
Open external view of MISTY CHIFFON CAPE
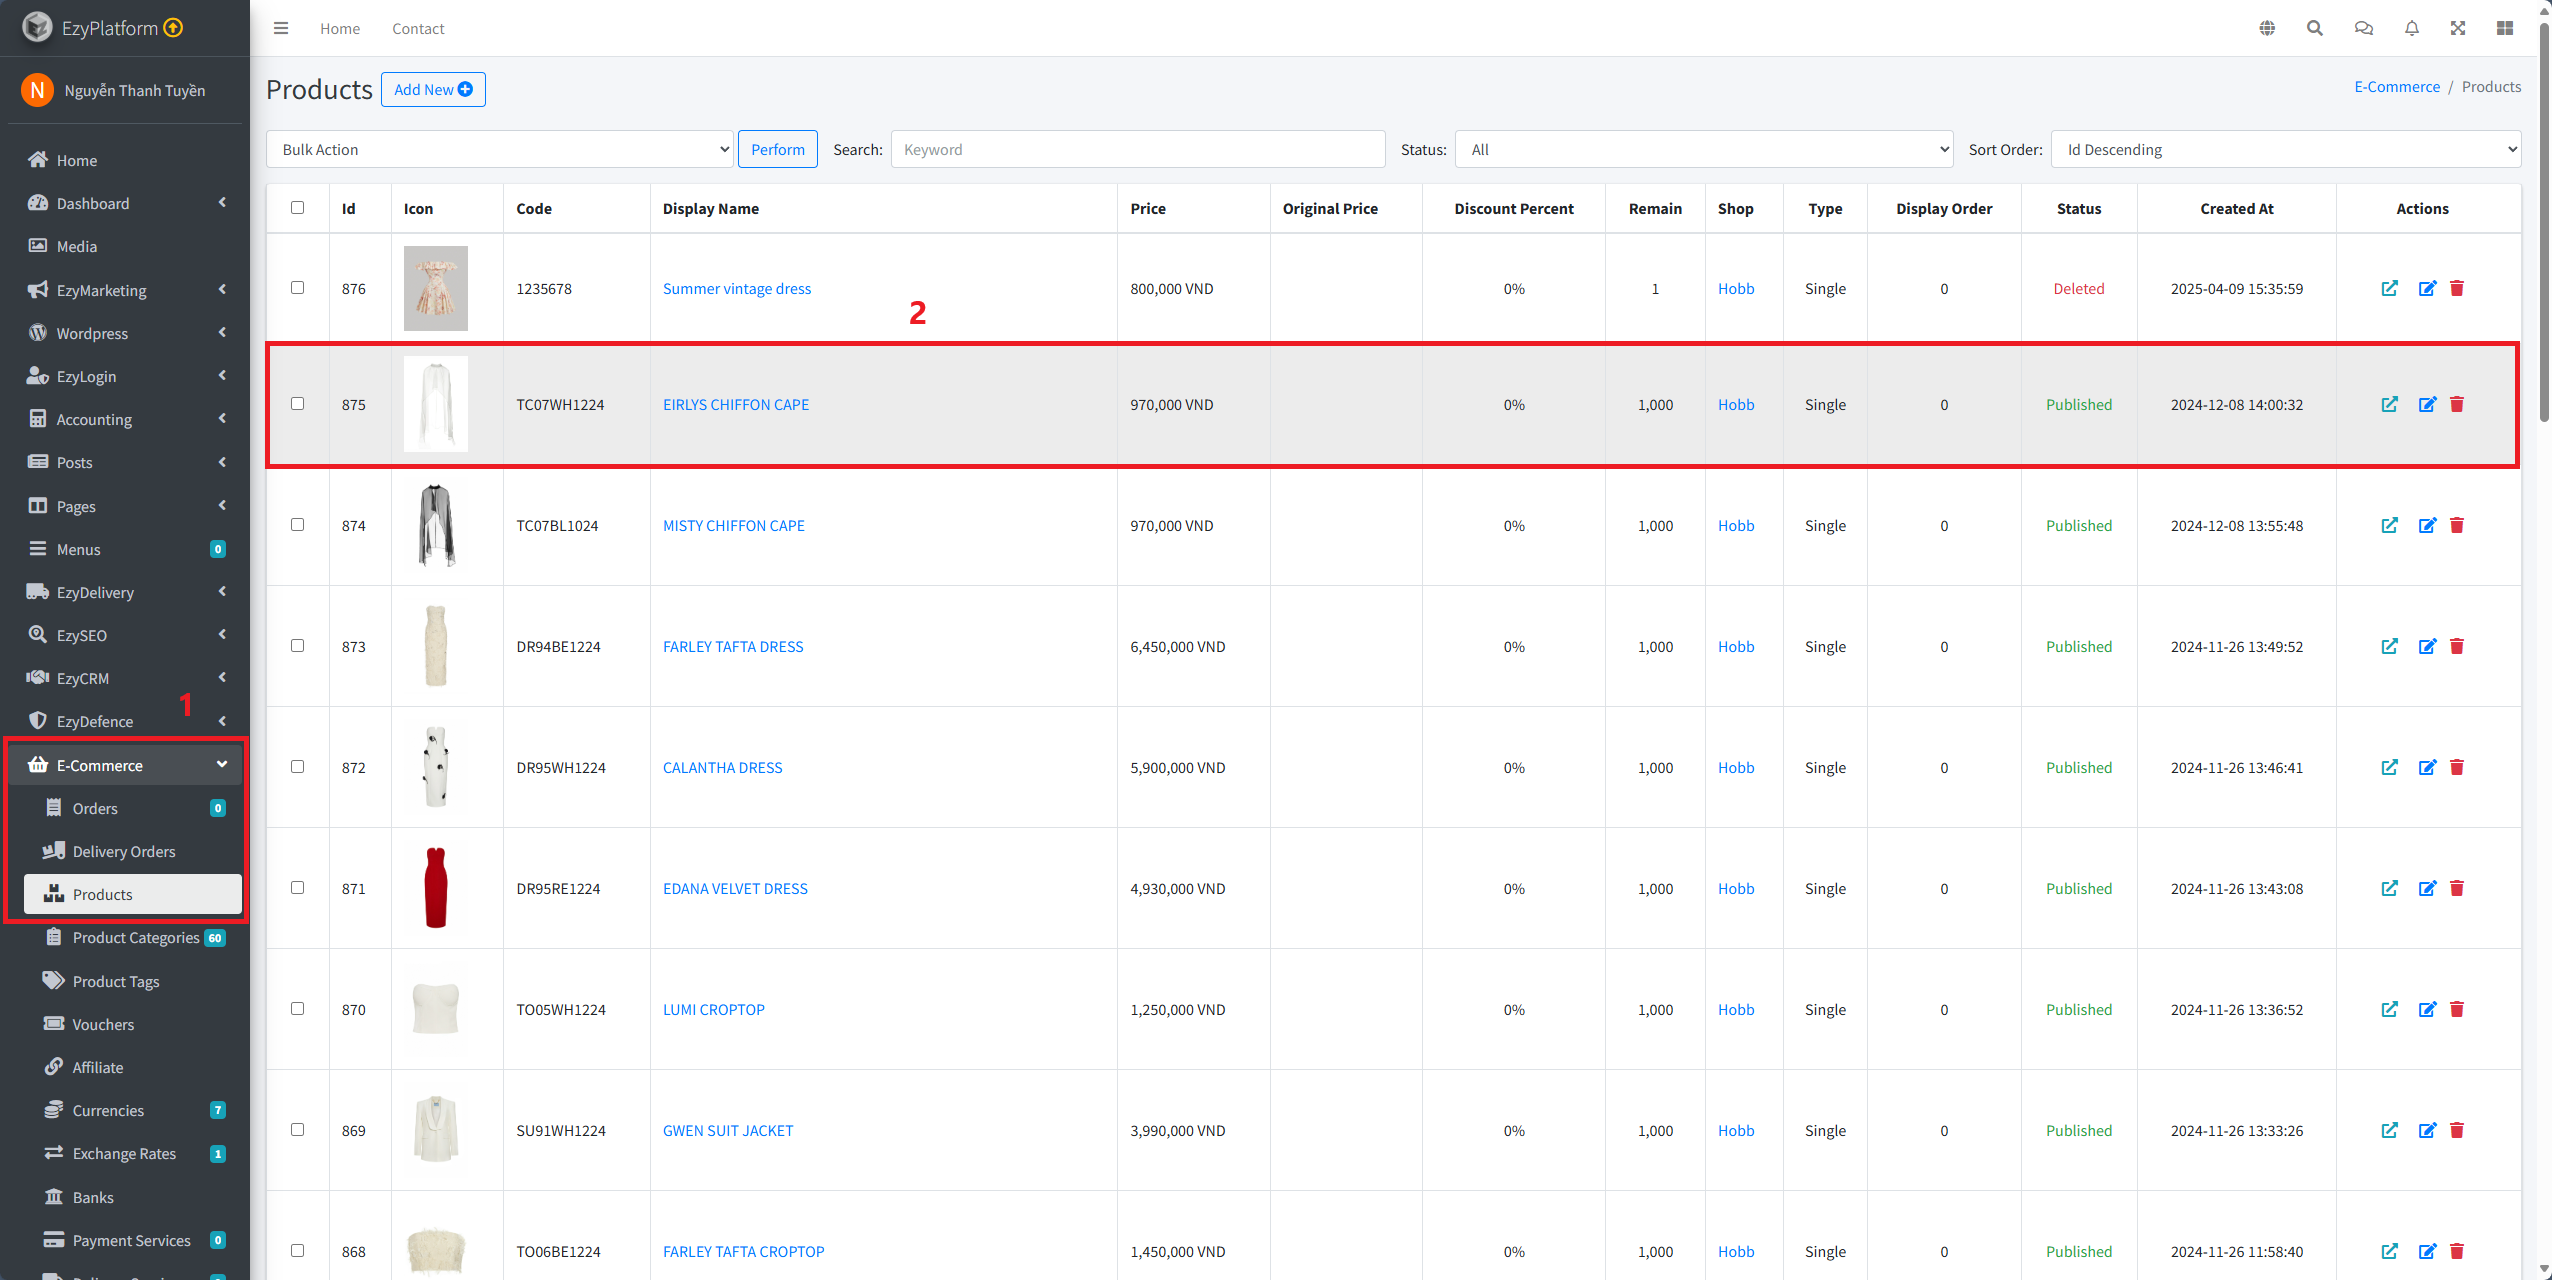(x=2390, y=525)
